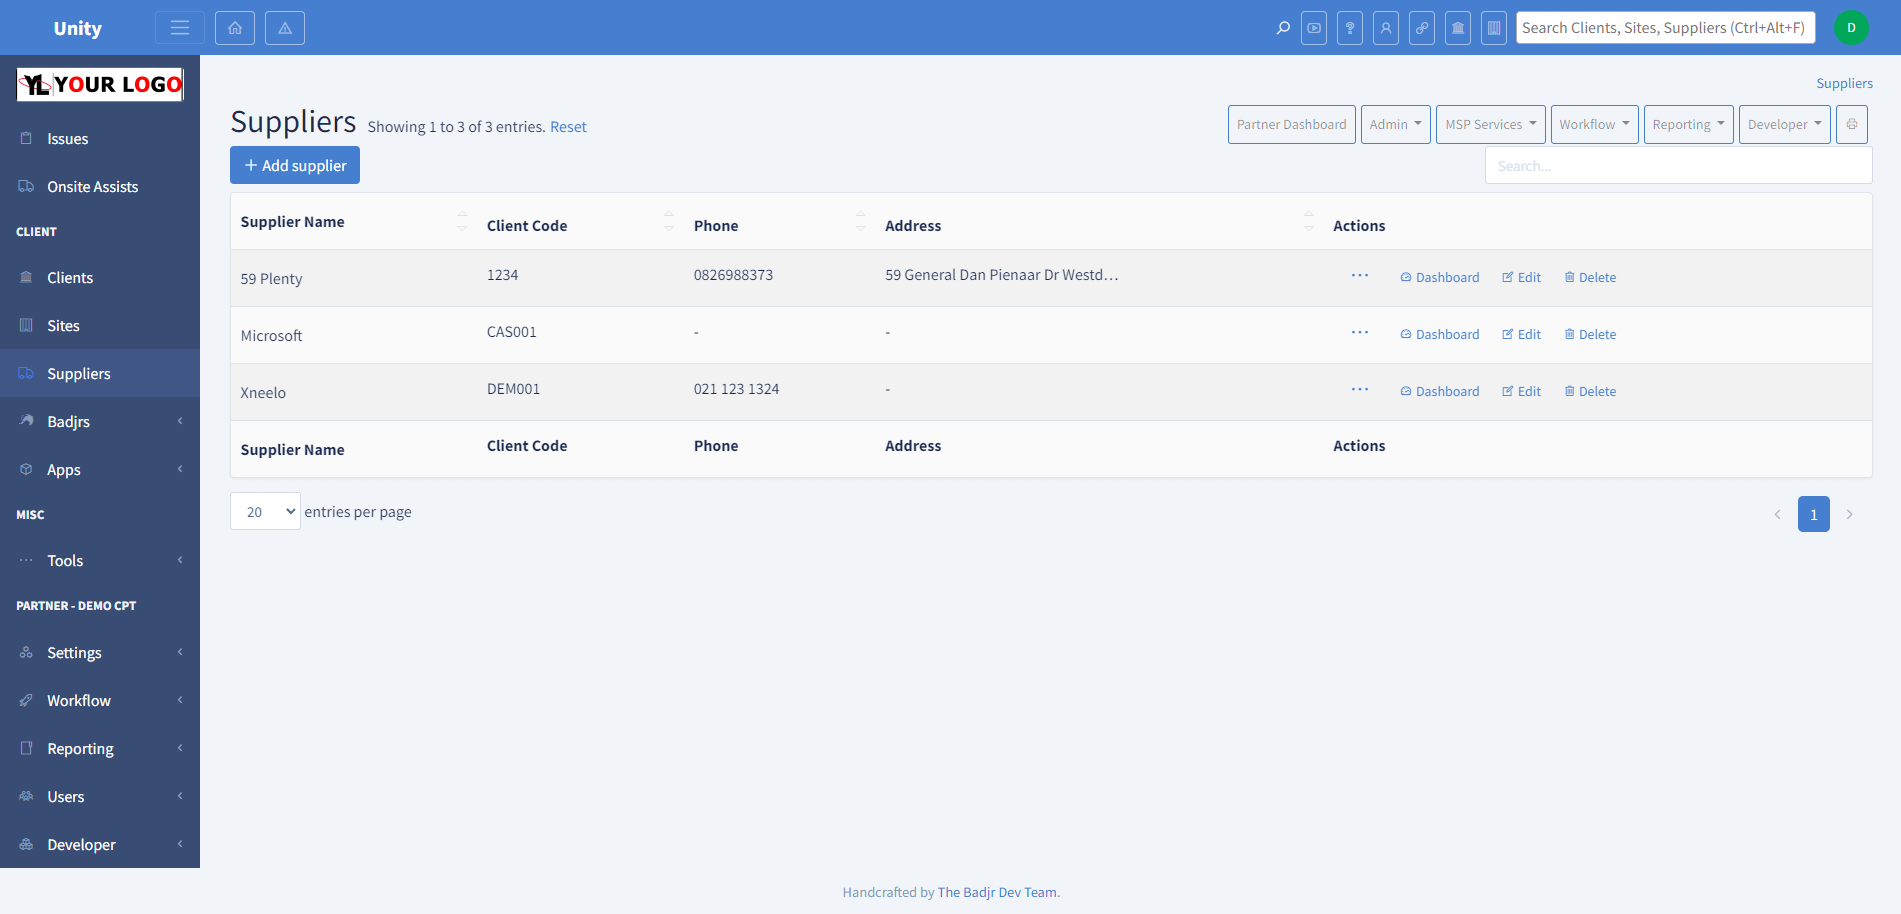Click the Suppliers breadcrumb link

[1844, 83]
